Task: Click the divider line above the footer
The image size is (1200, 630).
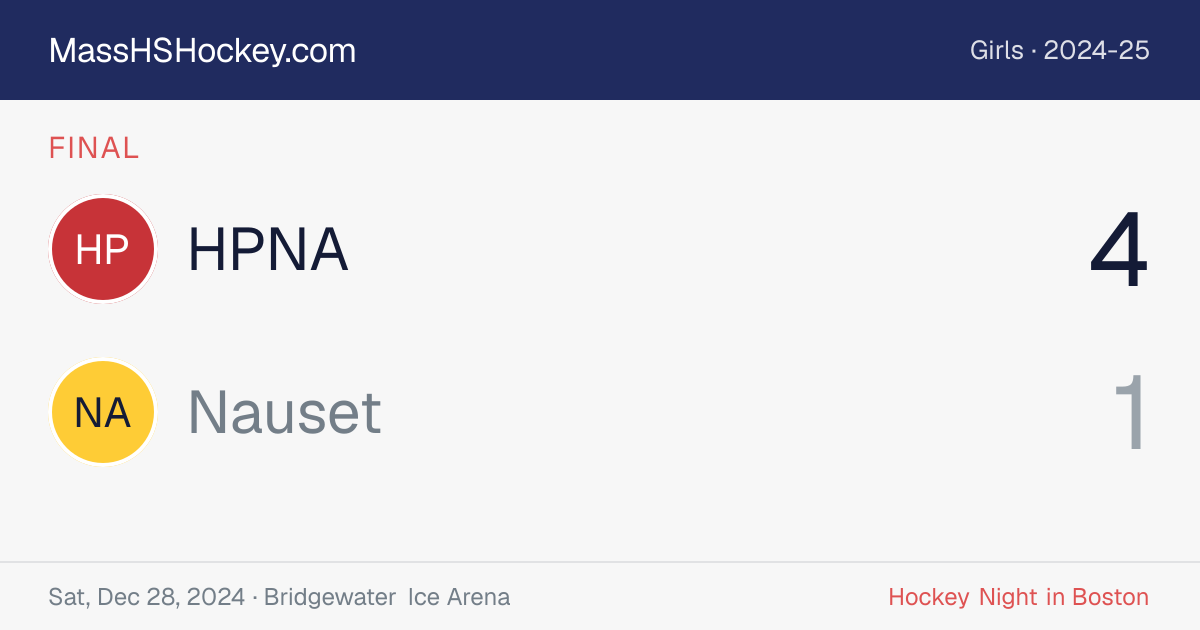Action: point(600,562)
